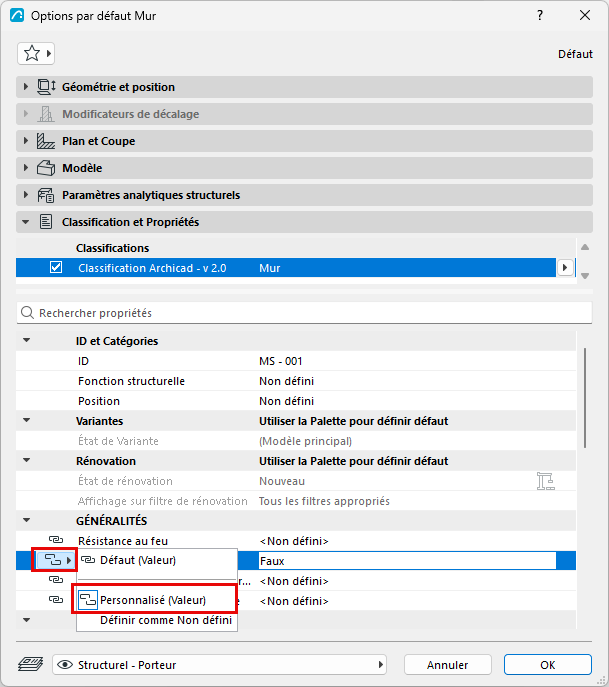Collapse the Classification et Propriétés panel
The image size is (609, 687).
(x=25, y=222)
